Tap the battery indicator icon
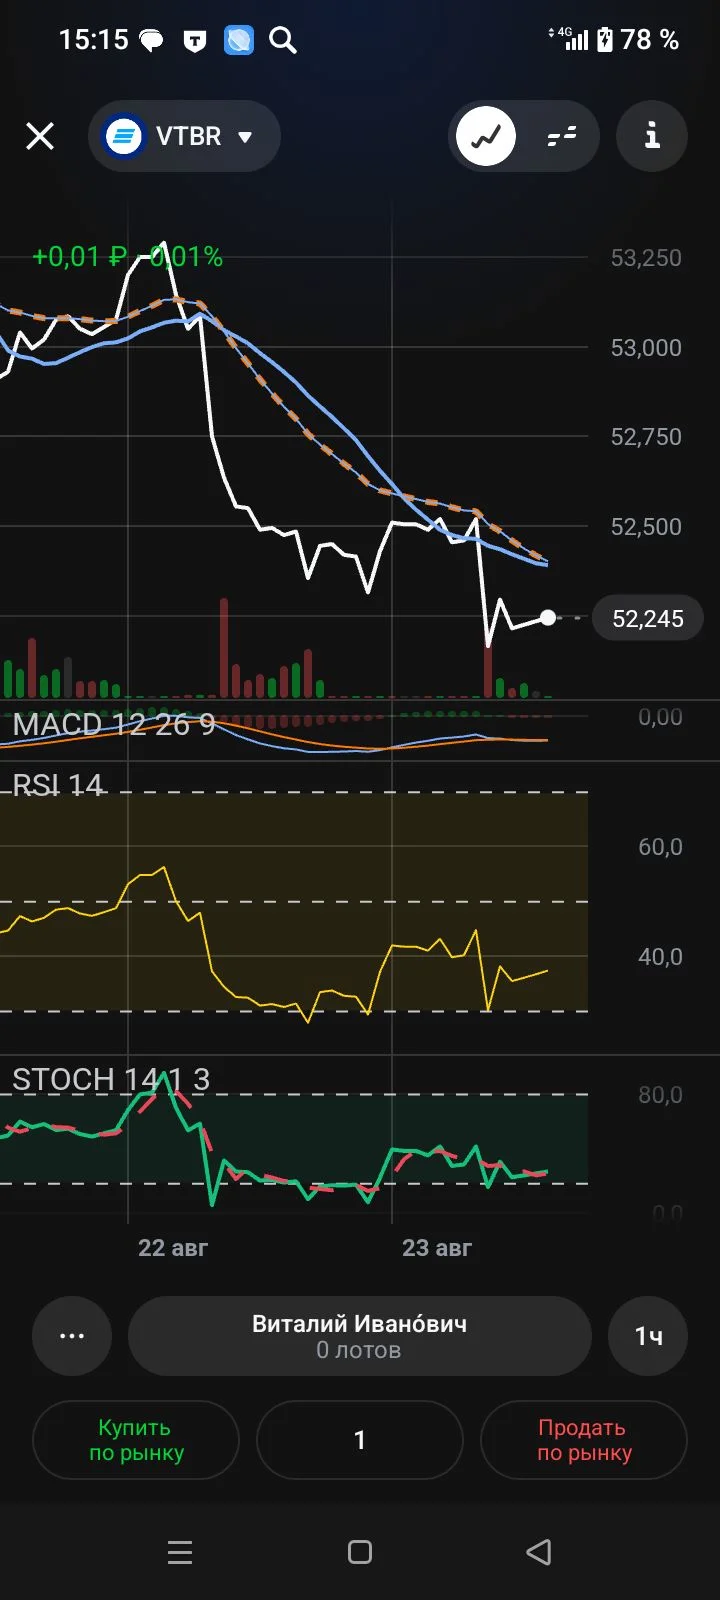 tap(605, 40)
